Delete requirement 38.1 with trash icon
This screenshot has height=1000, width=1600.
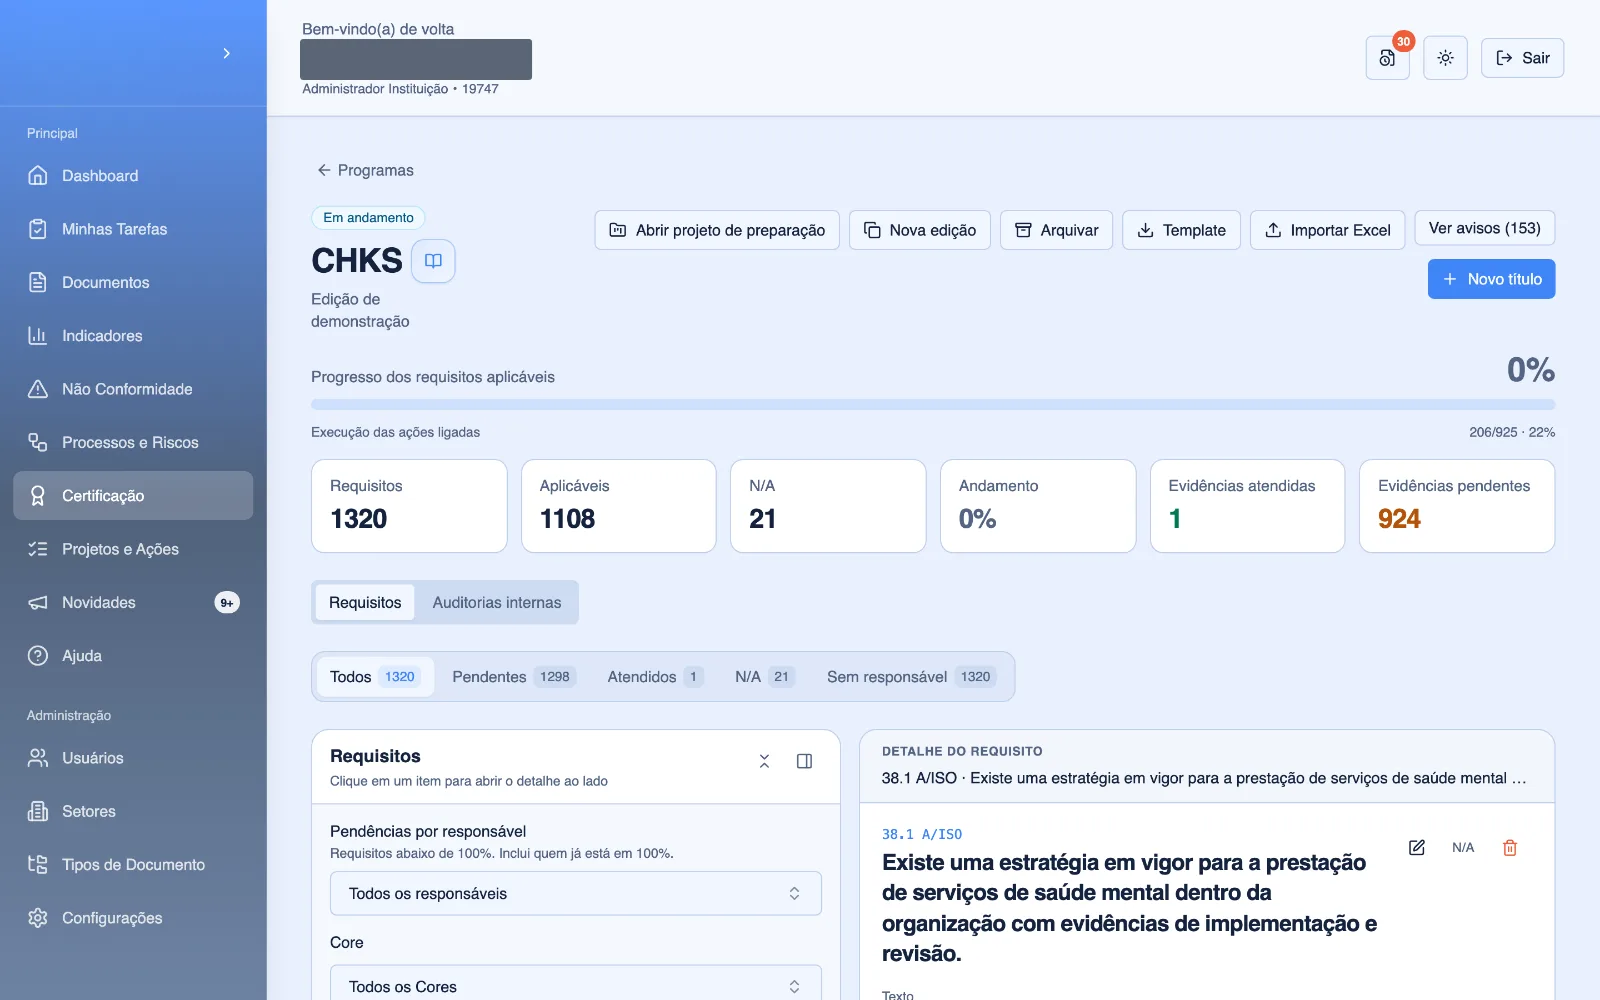[x=1510, y=847]
